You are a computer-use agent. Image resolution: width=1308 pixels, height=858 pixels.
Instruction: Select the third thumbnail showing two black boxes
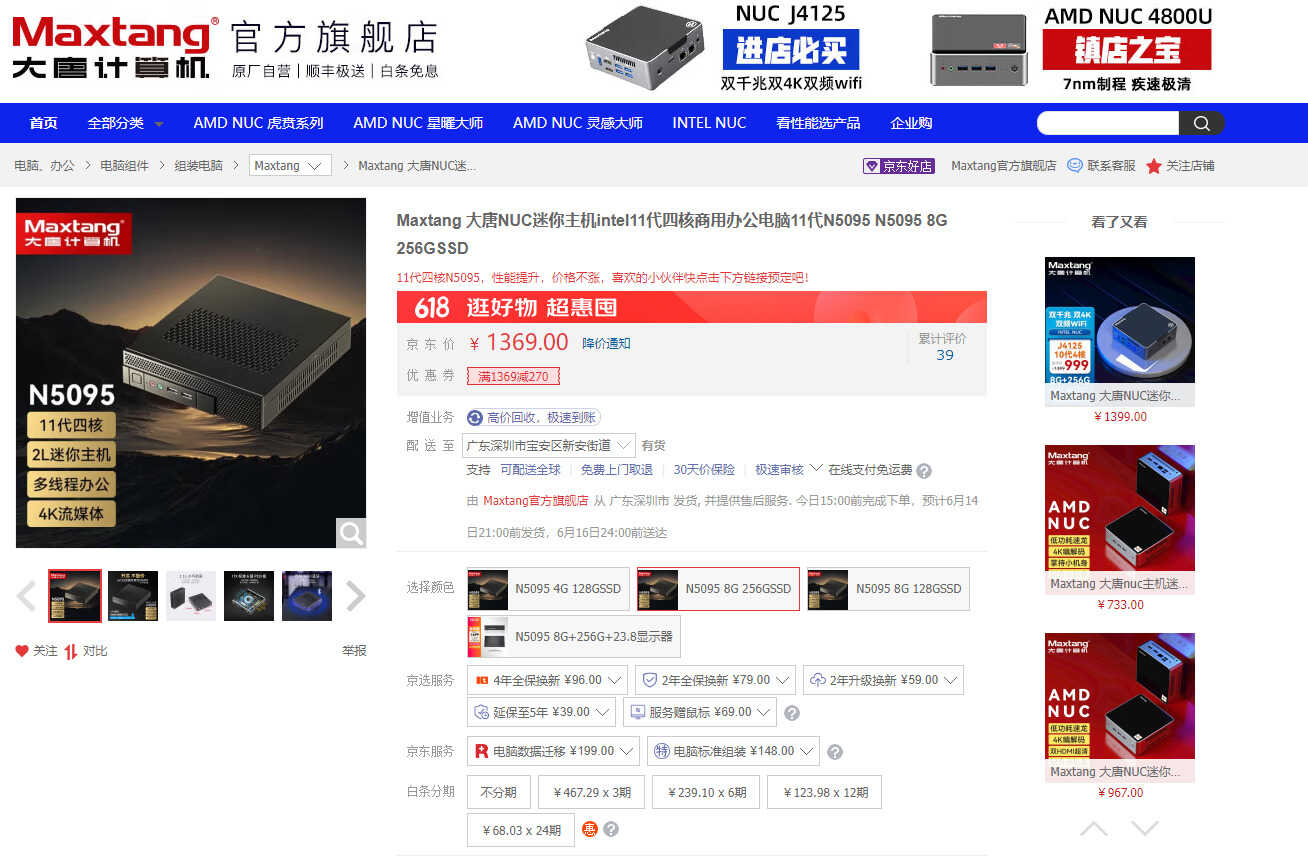(191, 596)
